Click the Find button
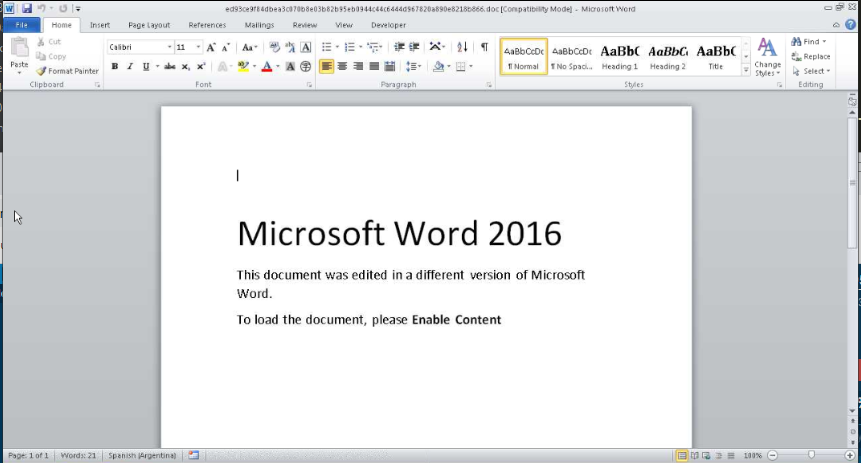Viewport: 861px width, 463px height. point(809,41)
